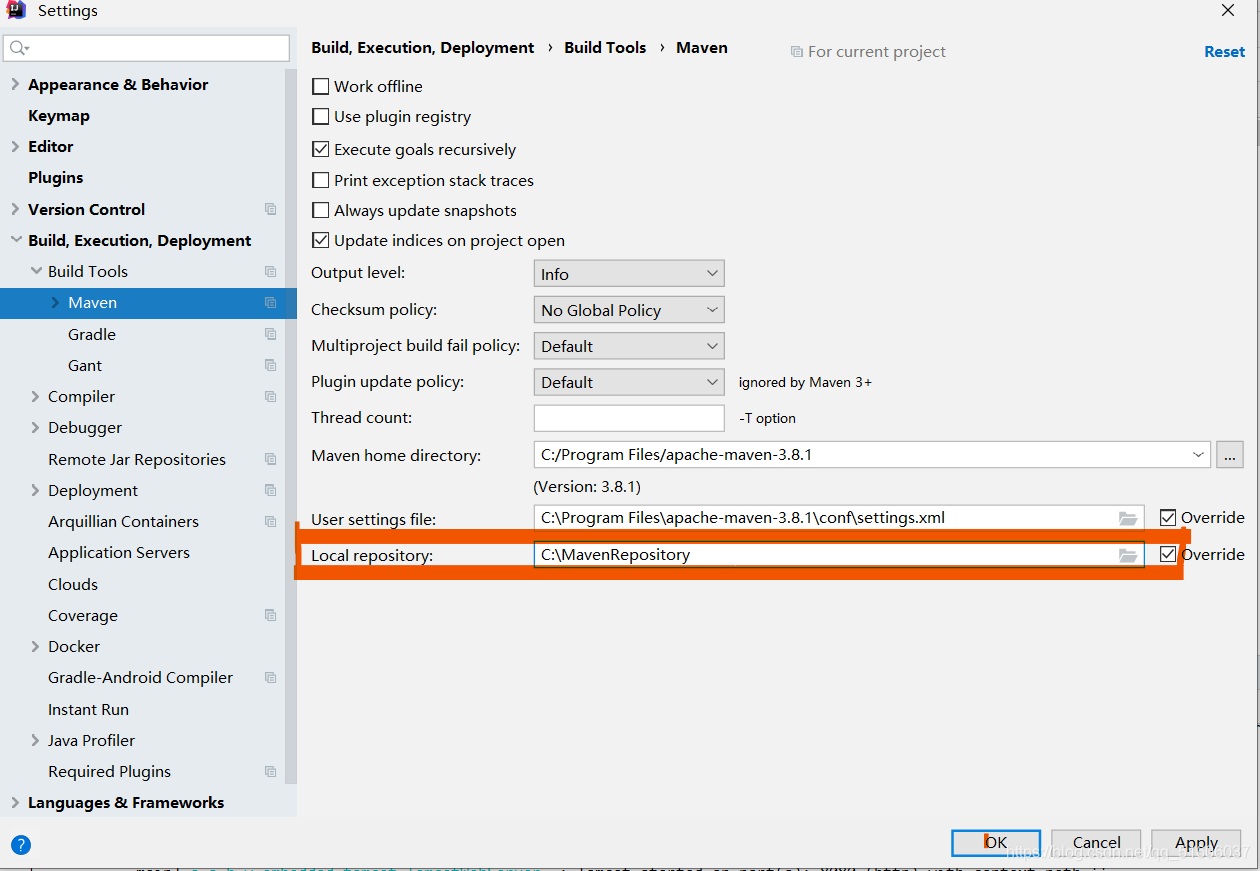The image size is (1260, 871).
Task: Select Gradle in the settings sidebar
Action: point(91,334)
